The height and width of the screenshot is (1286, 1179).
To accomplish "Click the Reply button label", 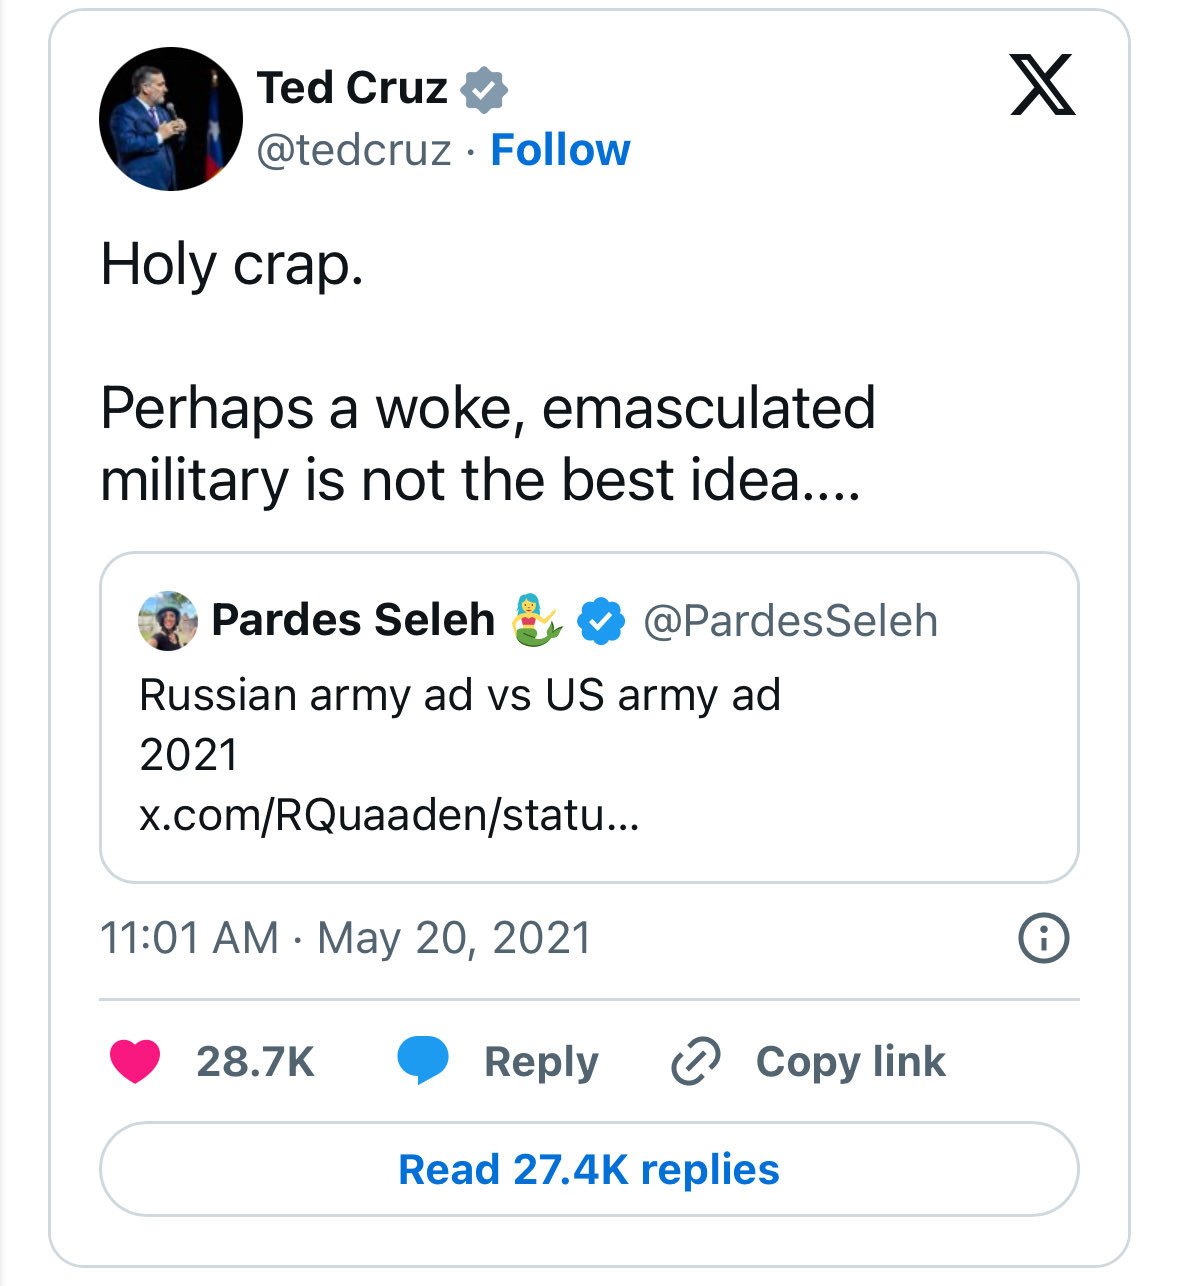I will (541, 1062).
